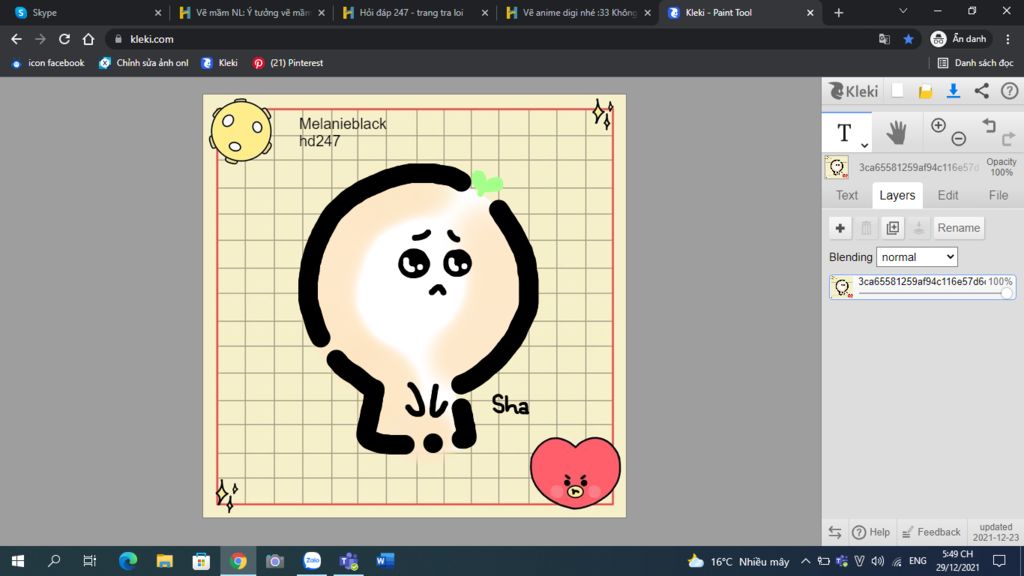Duplicate the selected layer
This screenshot has height=576, width=1024.
(892, 228)
